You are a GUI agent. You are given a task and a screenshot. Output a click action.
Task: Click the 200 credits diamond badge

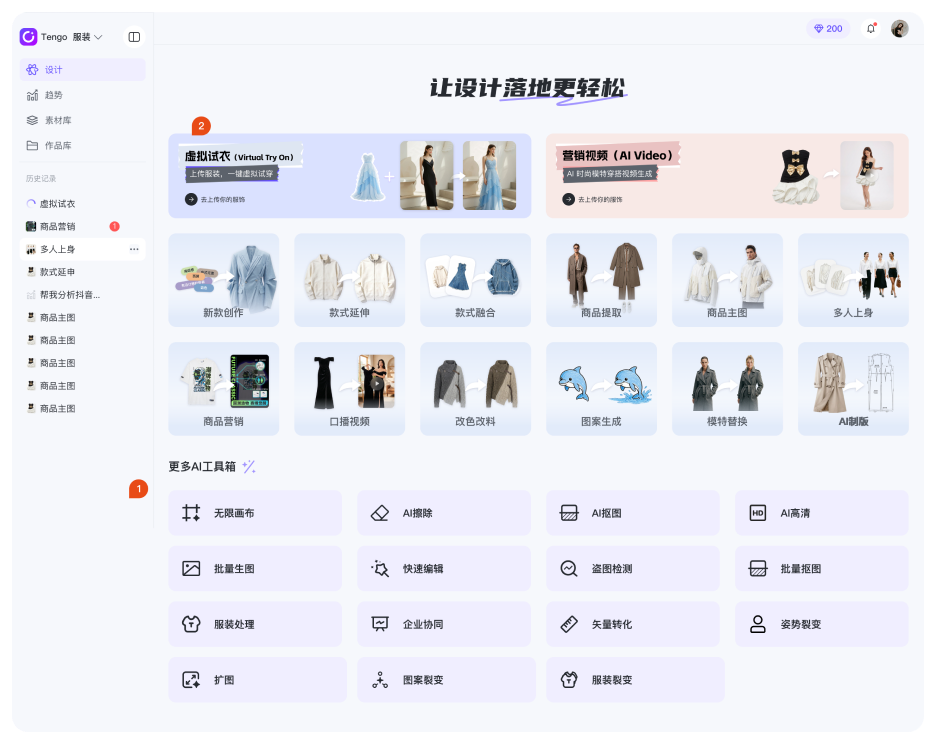tap(828, 29)
